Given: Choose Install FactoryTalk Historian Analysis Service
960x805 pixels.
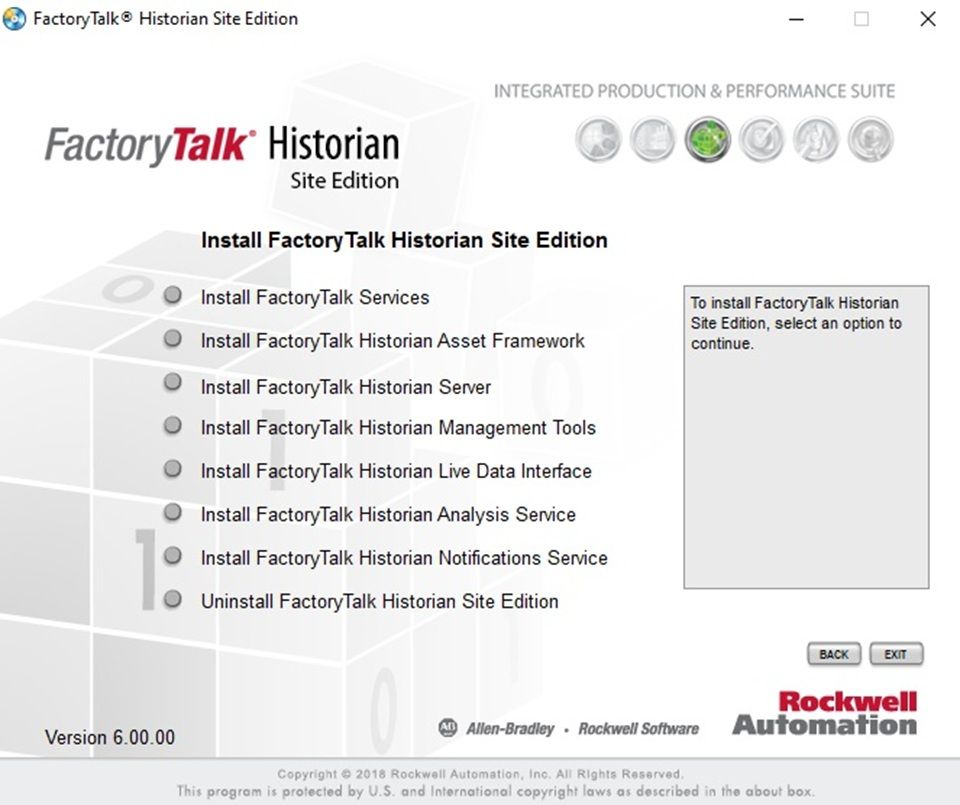Looking at the screenshot, I should coord(388,514).
